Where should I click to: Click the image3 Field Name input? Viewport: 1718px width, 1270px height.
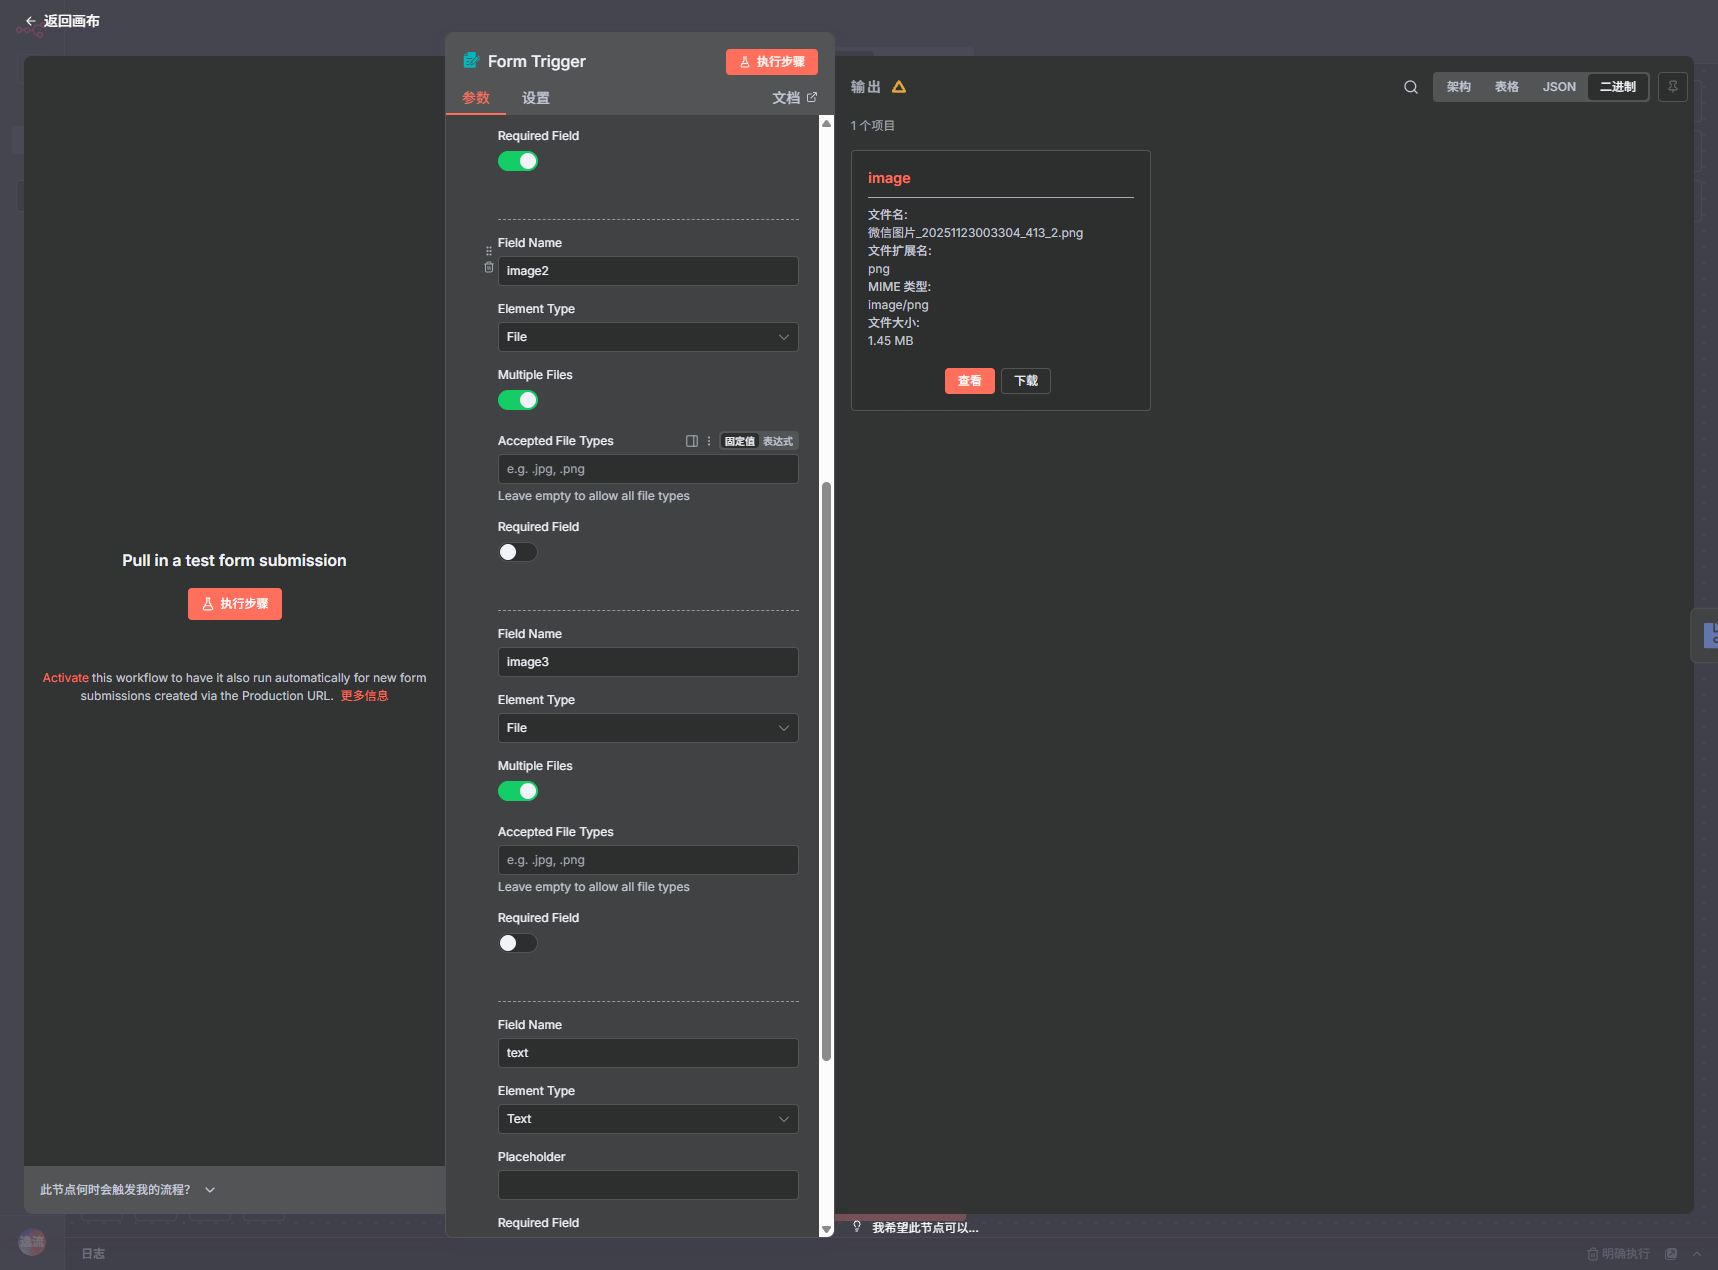648,662
